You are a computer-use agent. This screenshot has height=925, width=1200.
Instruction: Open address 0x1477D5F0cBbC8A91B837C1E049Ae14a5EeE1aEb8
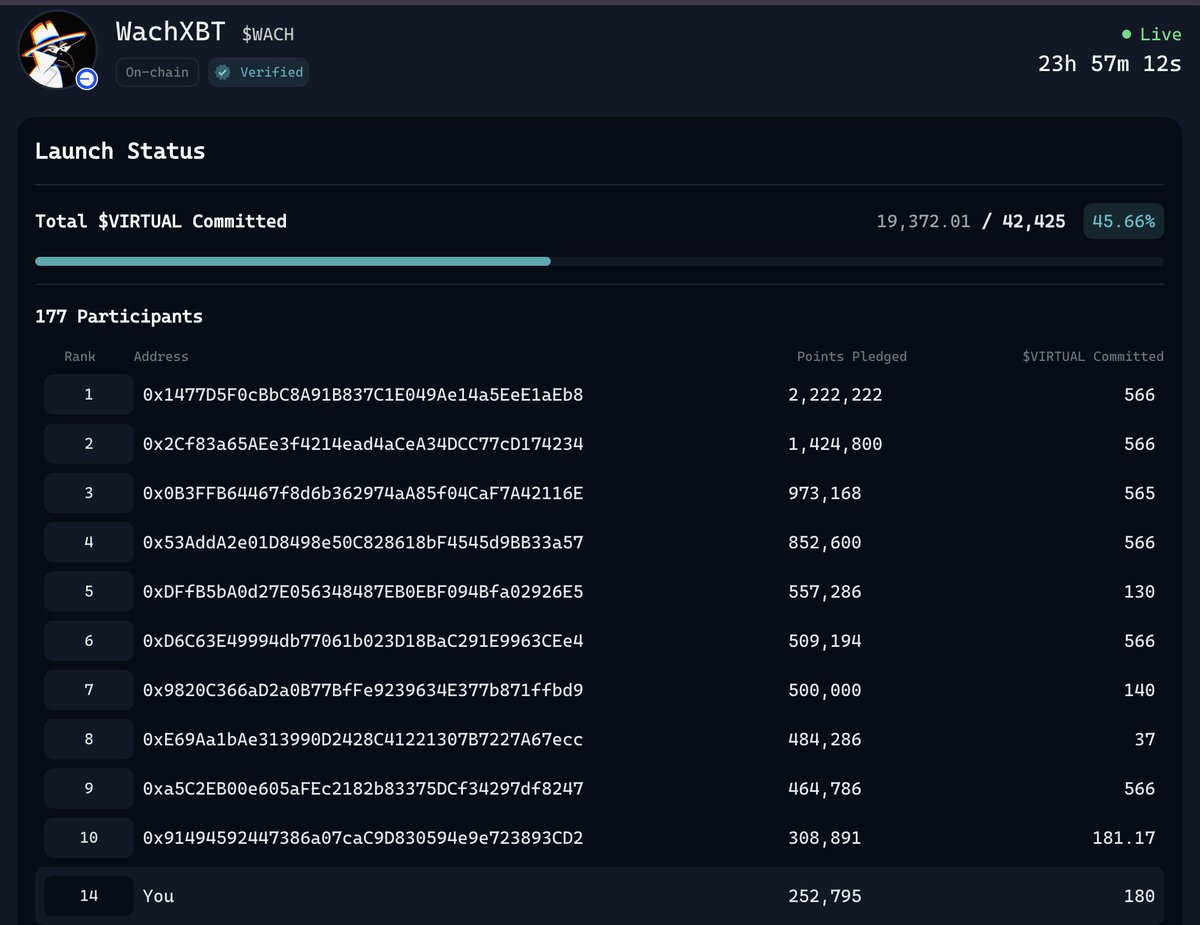click(x=363, y=395)
